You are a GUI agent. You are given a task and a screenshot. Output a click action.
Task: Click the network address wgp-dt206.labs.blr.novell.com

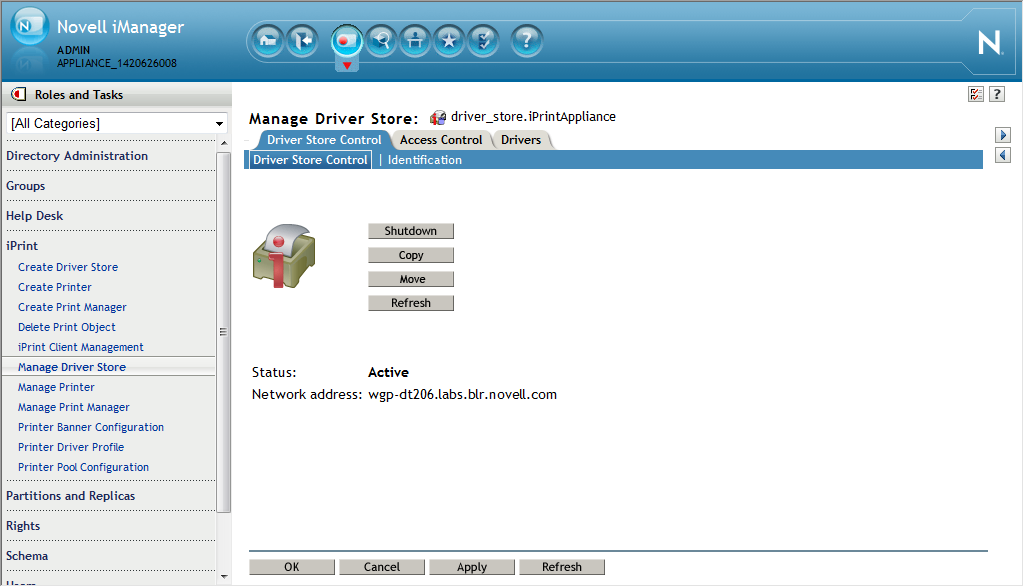(462, 395)
